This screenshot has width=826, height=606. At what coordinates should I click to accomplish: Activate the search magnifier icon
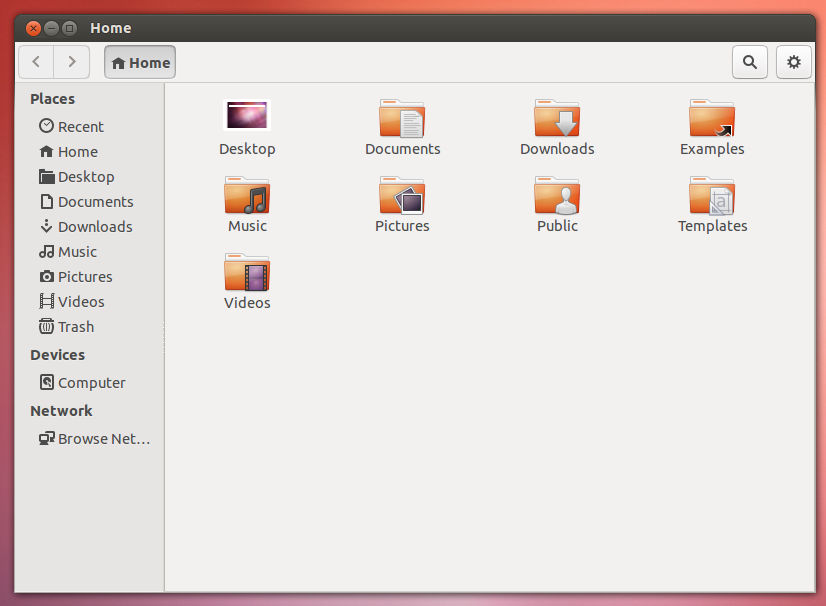[750, 61]
